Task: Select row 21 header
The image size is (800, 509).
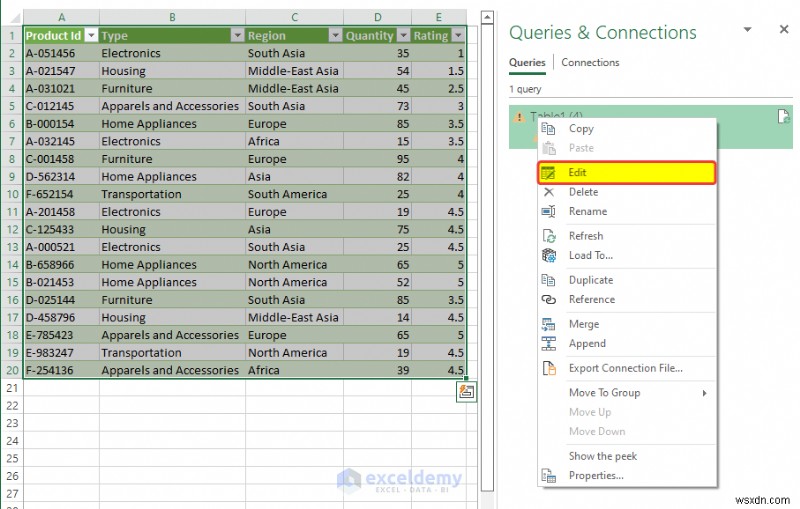Action: 12,389
